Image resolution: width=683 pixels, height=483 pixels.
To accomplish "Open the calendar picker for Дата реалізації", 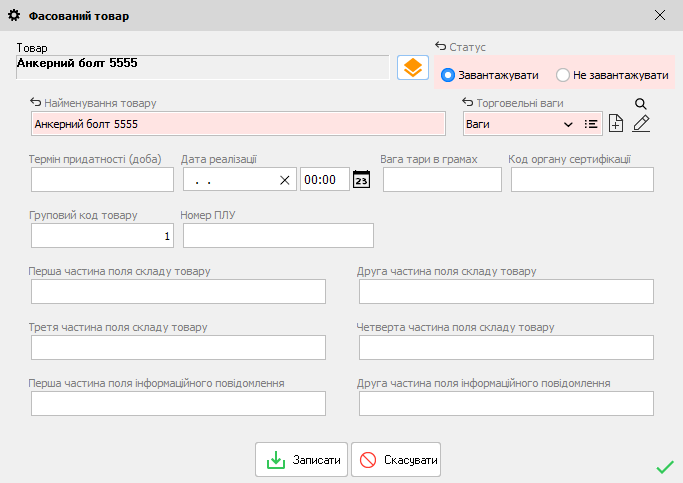I will pos(362,180).
